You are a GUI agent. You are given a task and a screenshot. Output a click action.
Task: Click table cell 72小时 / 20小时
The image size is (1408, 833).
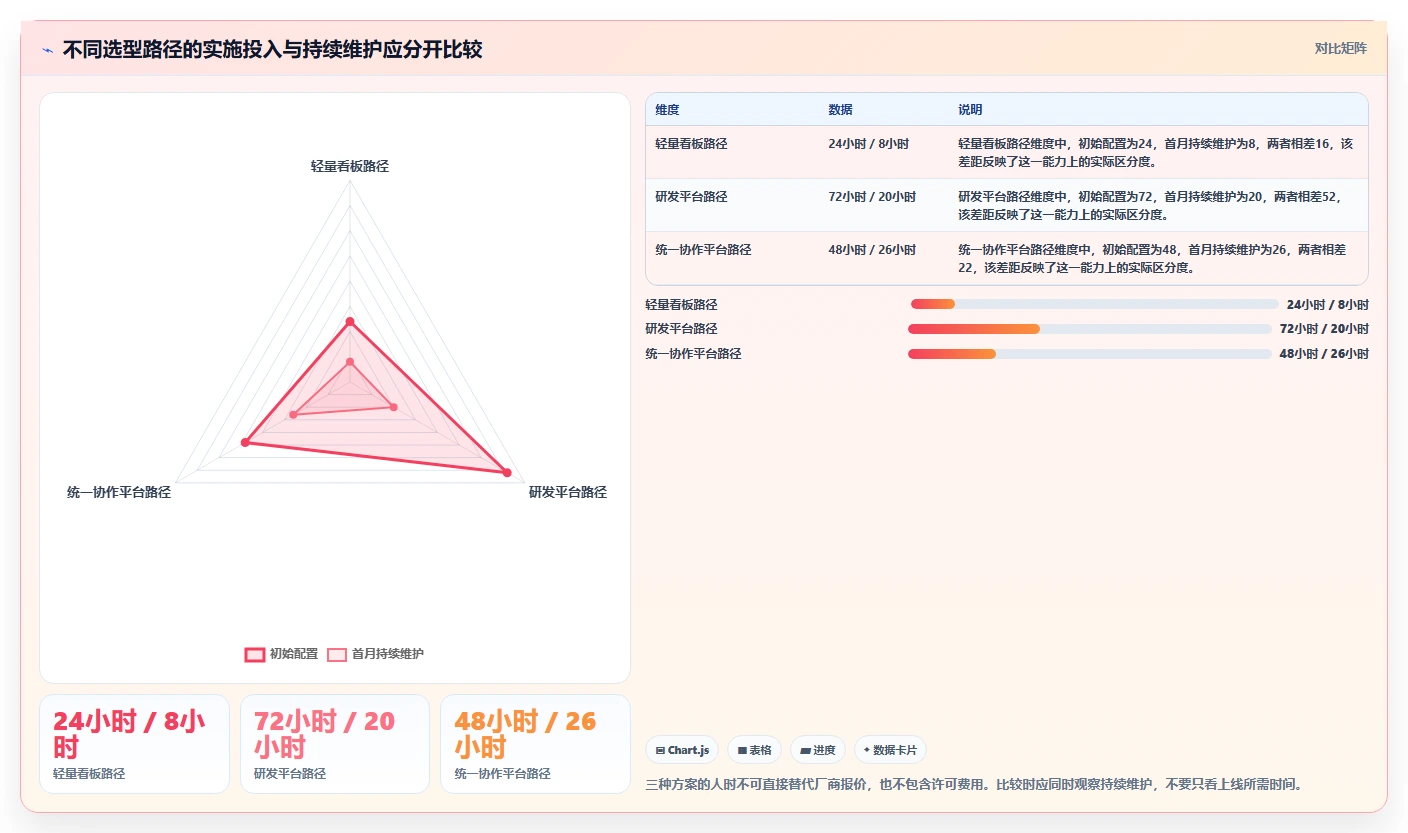pyautogui.click(x=872, y=197)
